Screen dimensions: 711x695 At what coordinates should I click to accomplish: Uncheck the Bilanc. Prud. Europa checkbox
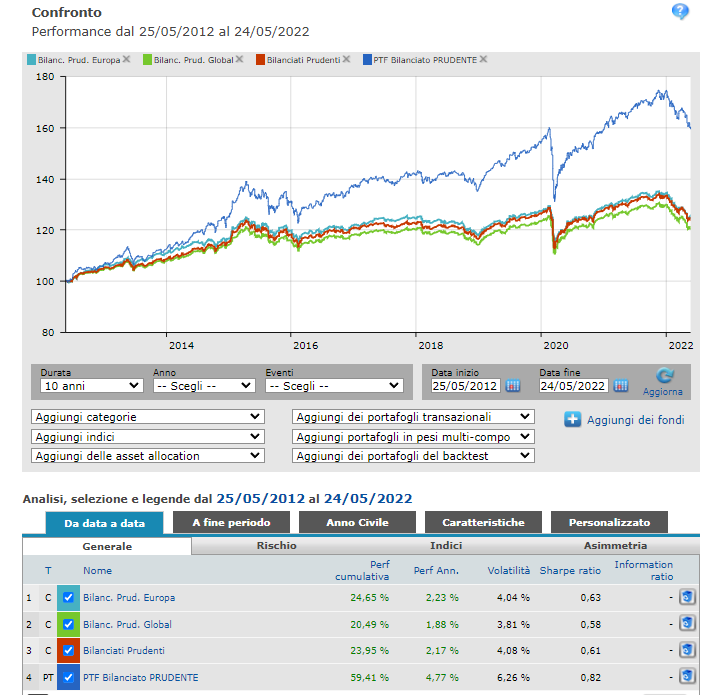[x=68, y=598]
